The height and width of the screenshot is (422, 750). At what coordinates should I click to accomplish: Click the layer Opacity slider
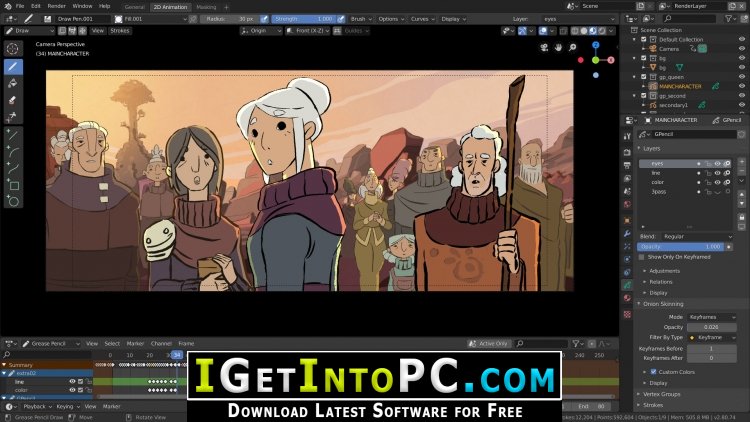pos(681,247)
